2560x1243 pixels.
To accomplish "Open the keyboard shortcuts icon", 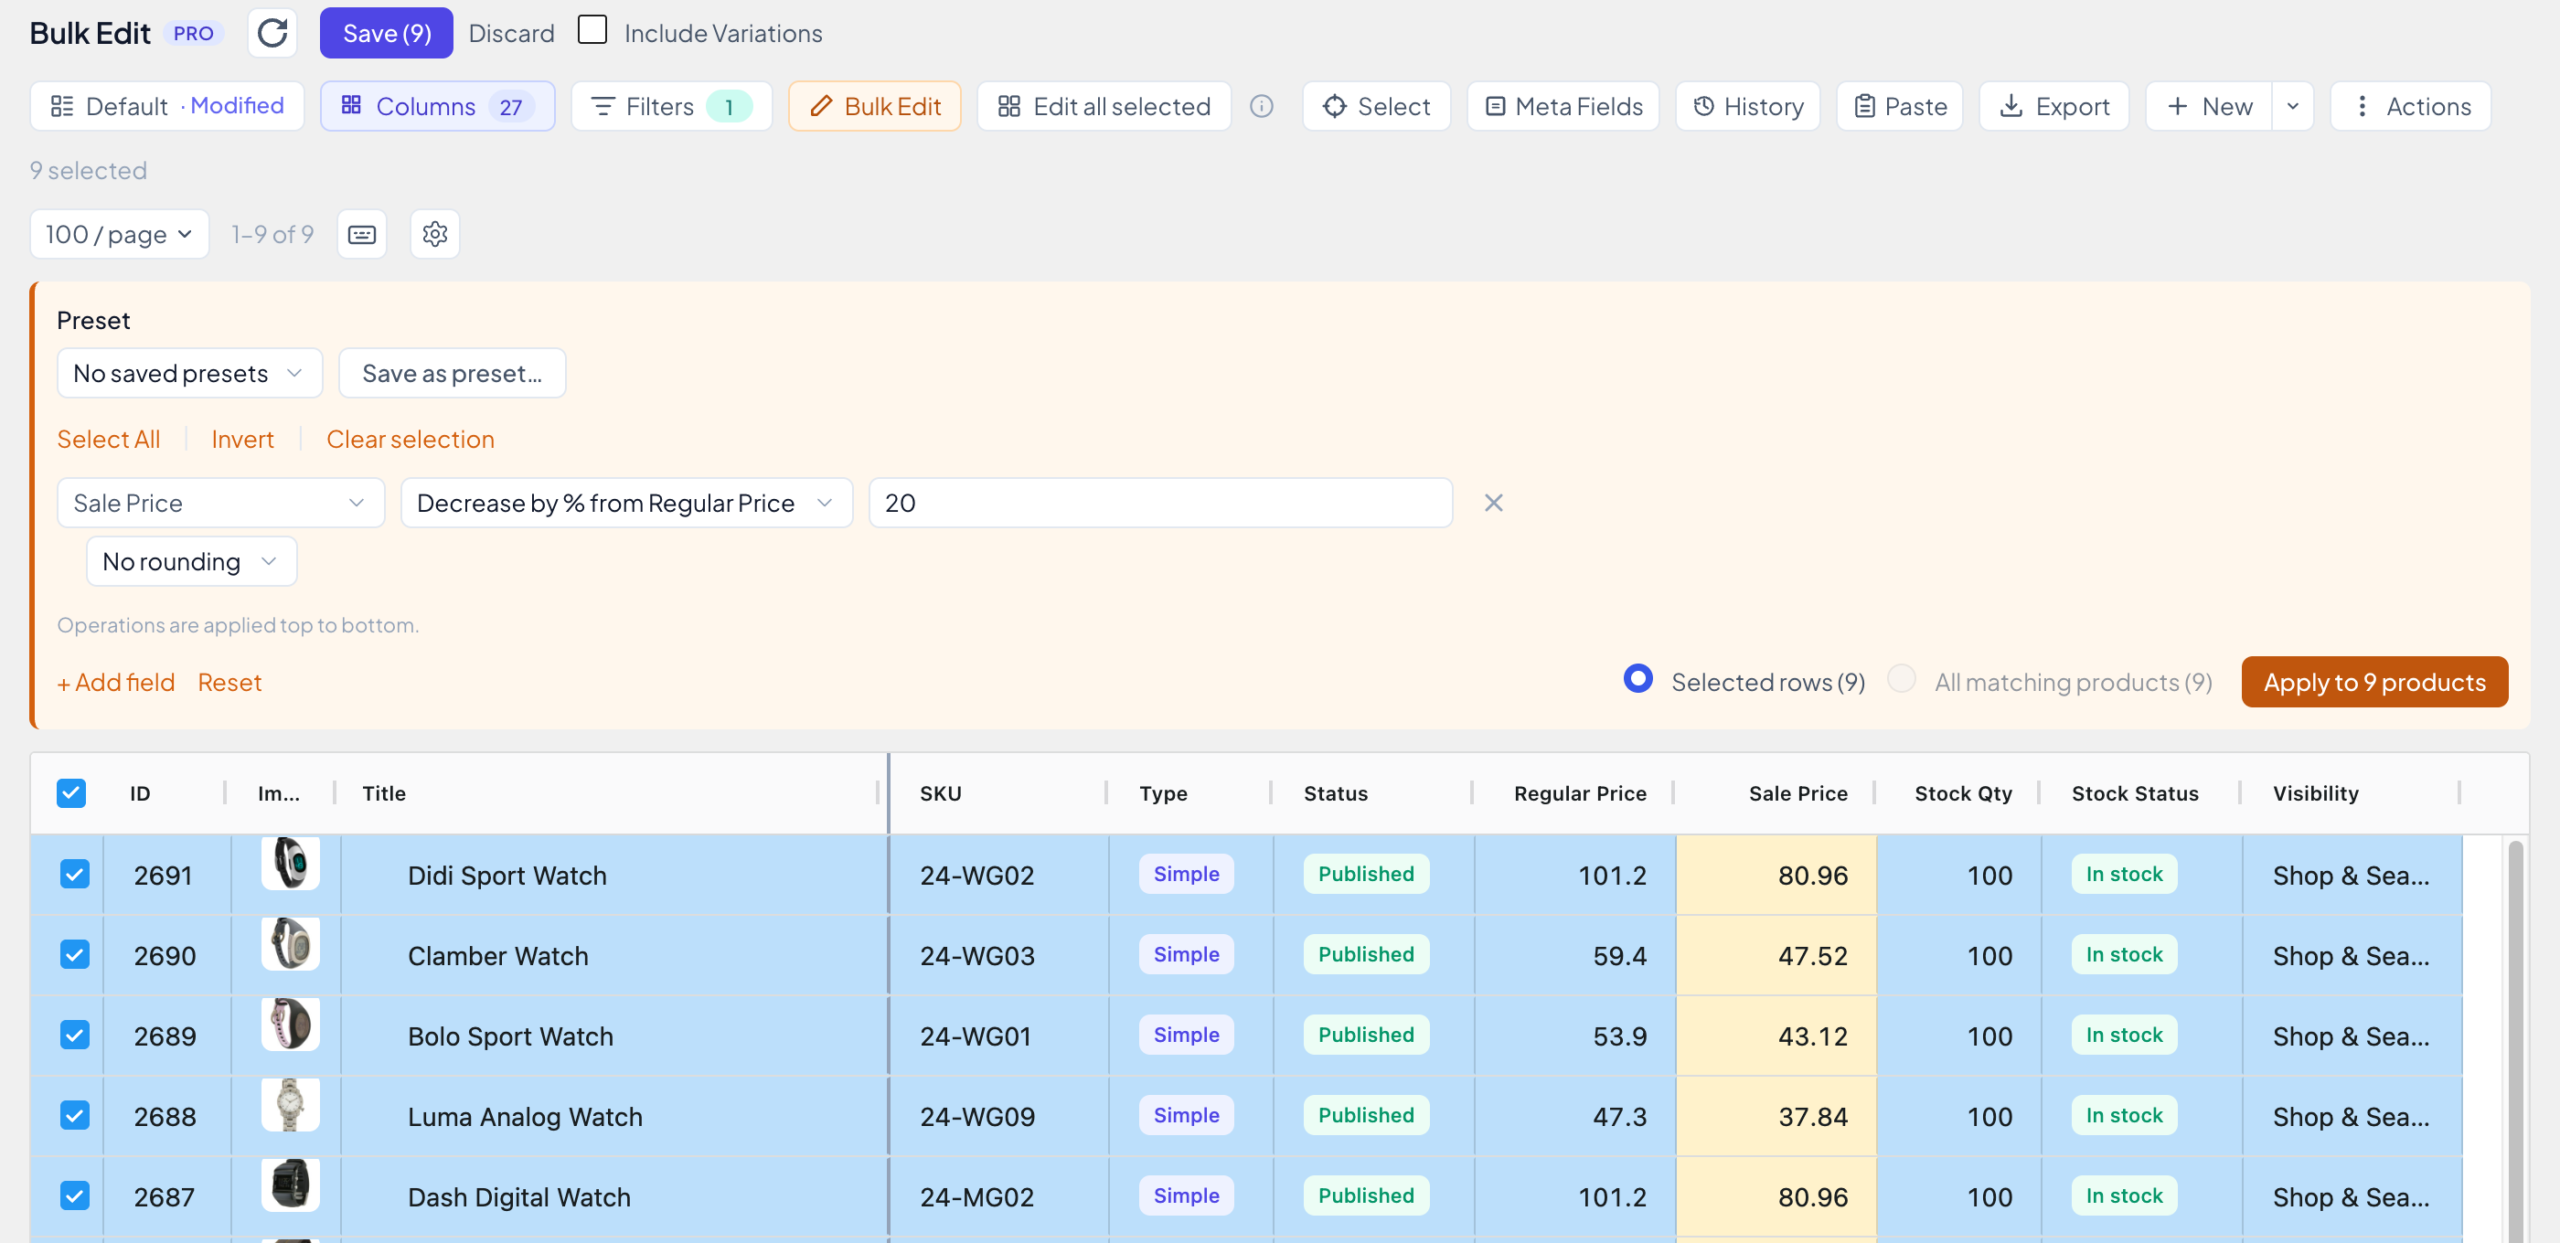I will [362, 234].
